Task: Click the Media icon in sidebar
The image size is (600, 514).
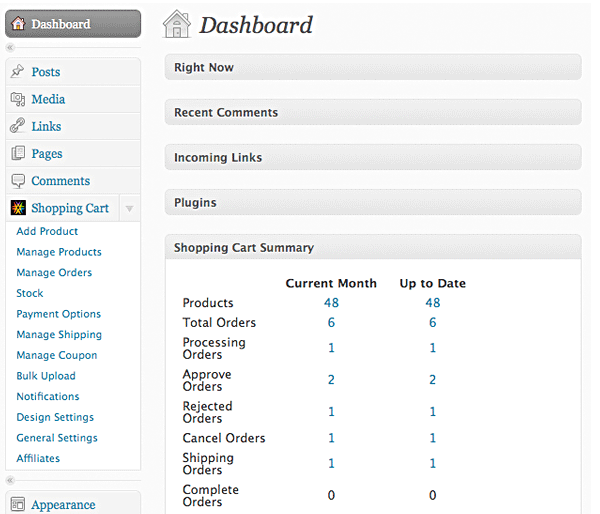Action: [18, 99]
